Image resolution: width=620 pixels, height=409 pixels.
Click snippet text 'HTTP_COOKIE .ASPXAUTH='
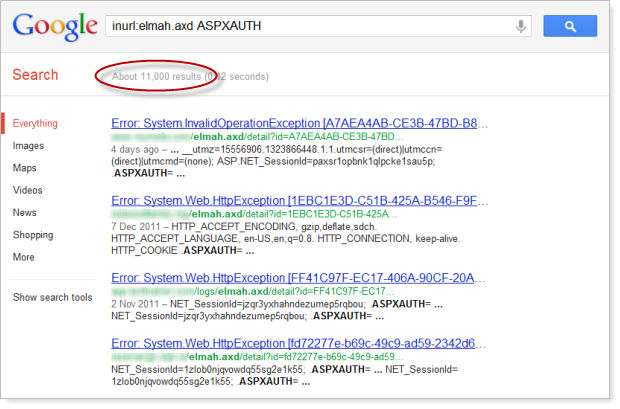pos(176,251)
